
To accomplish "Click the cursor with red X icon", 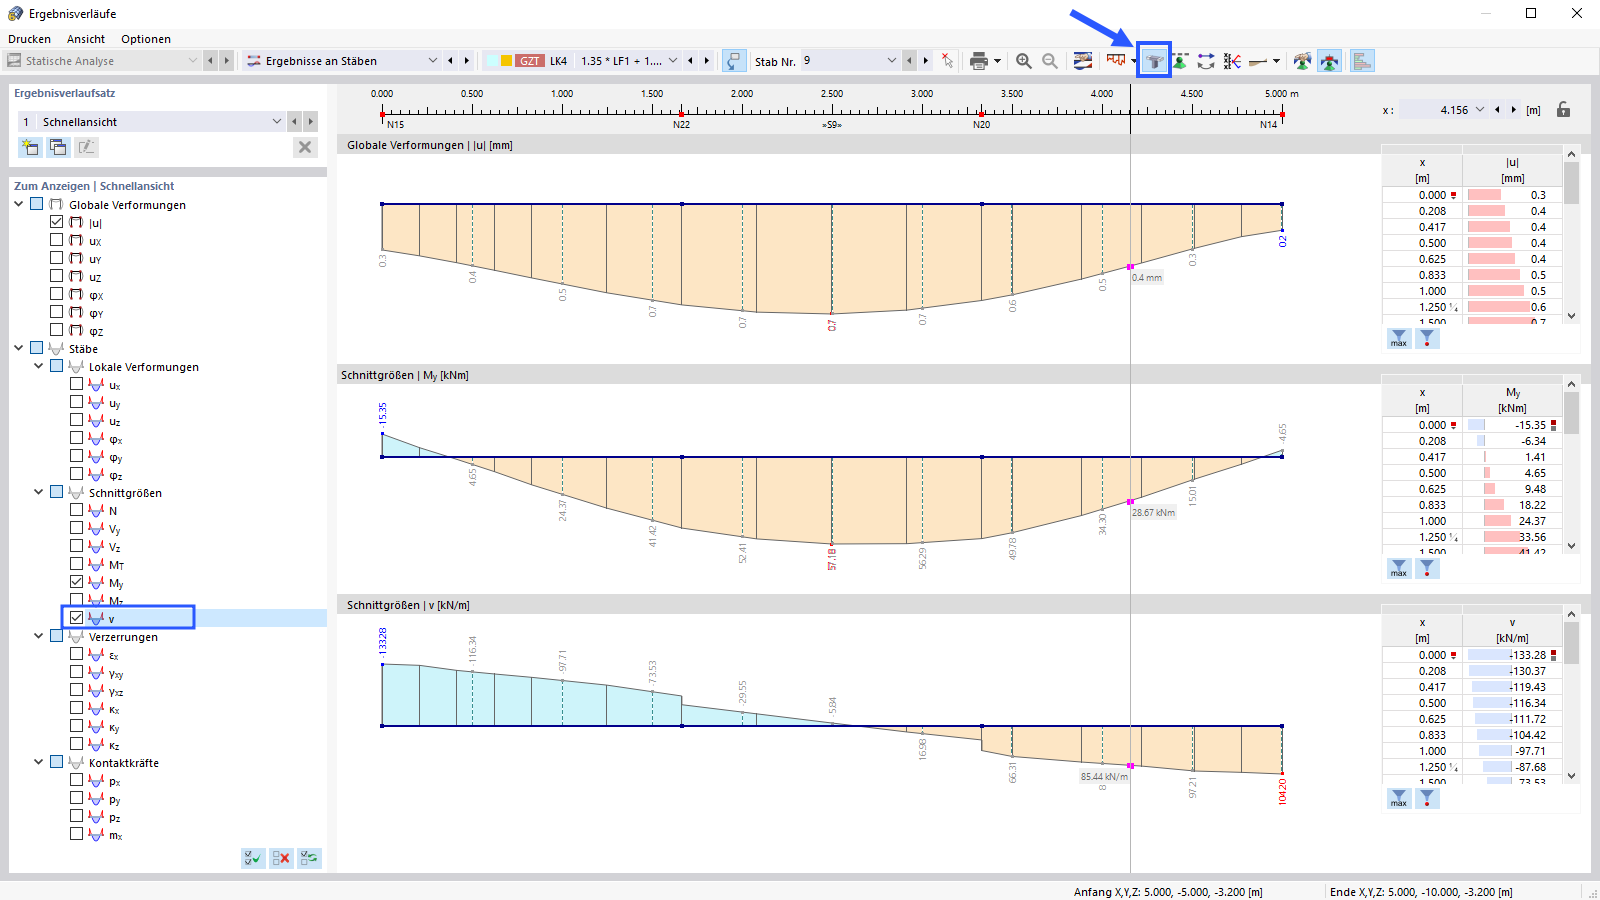I will pyautogui.click(x=947, y=61).
